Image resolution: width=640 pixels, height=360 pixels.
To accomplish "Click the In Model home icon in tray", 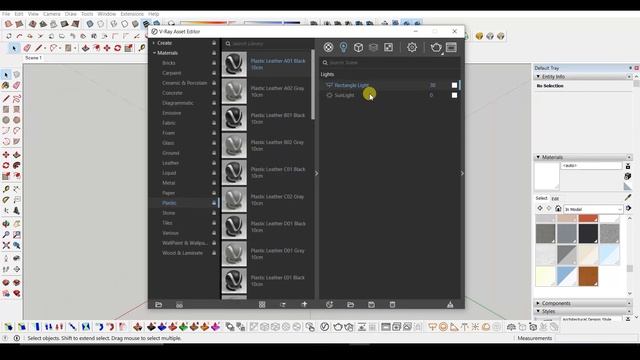I will click(x=558, y=209).
